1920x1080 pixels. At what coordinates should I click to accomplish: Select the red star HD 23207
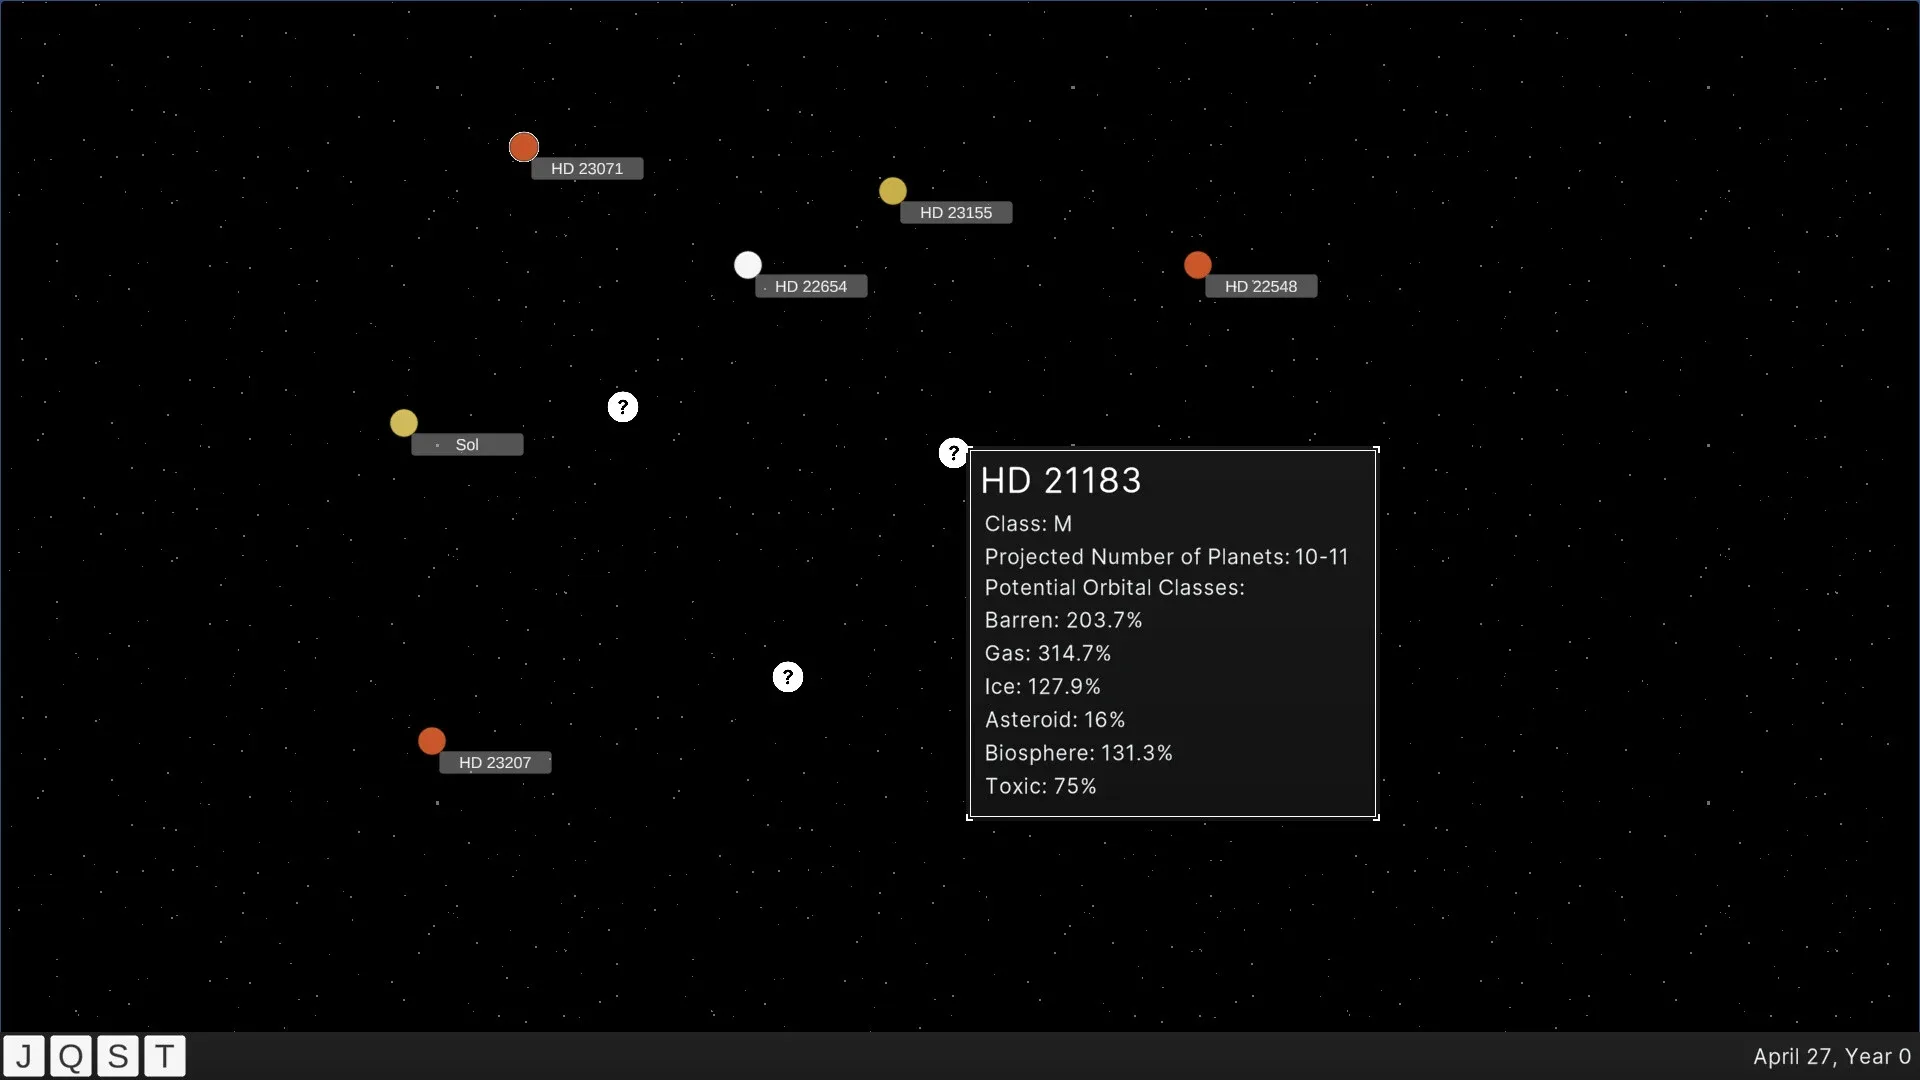tap(431, 741)
